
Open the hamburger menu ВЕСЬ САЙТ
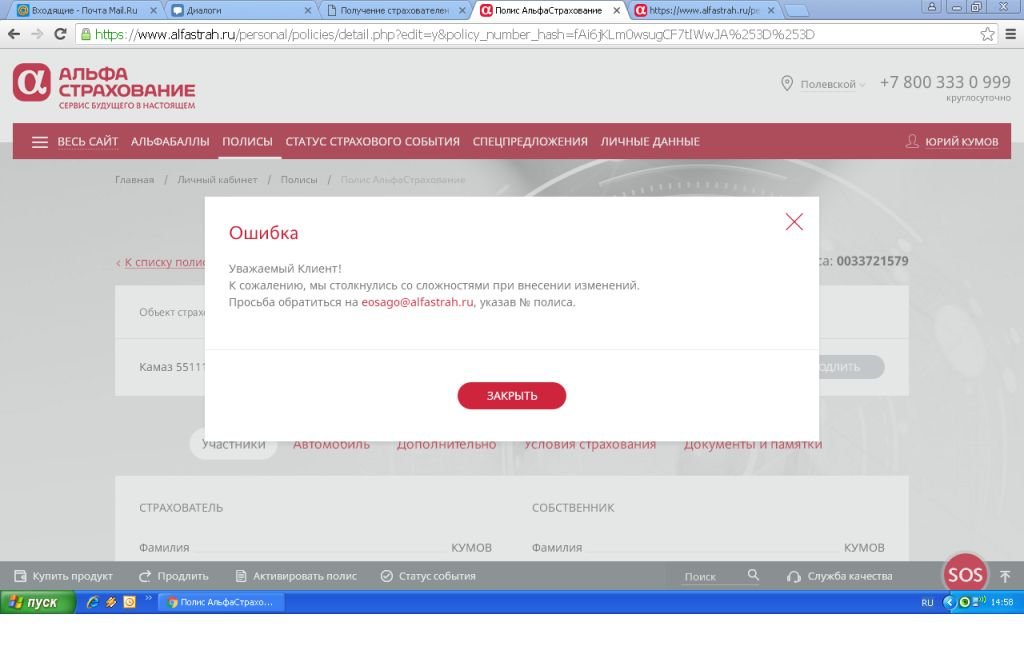coord(74,142)
